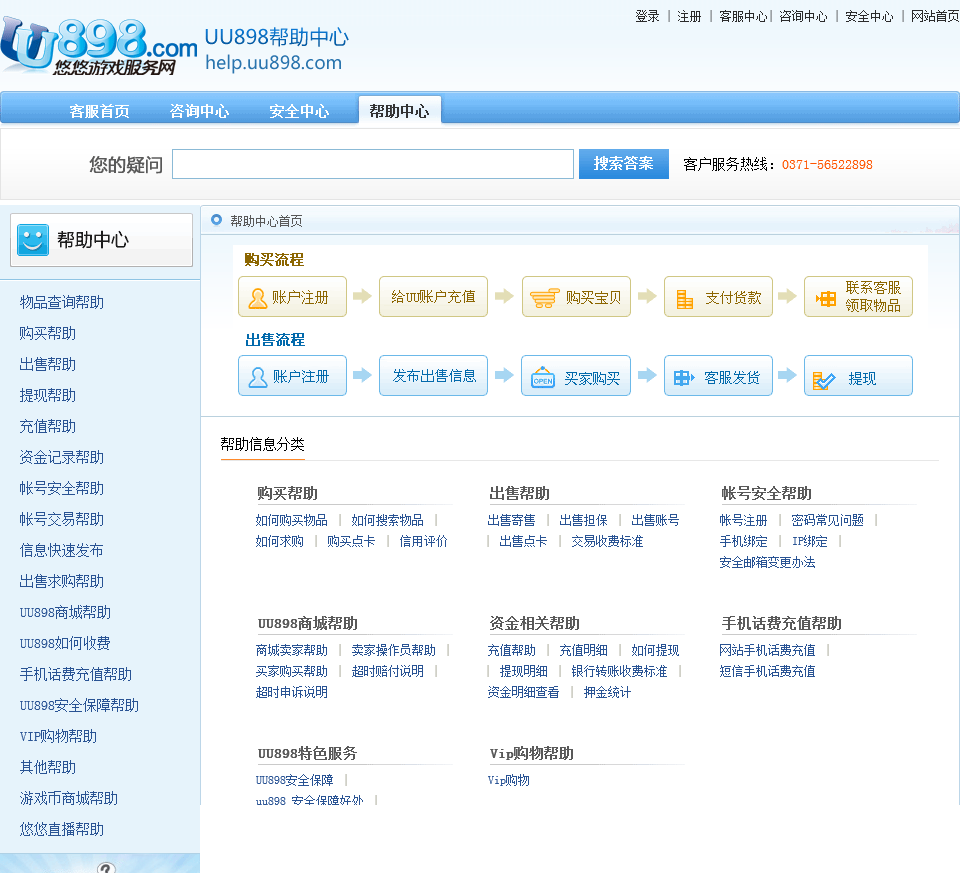Click the Vip购物 link
The width and height of the screenshot is (960, 873).
508,780
